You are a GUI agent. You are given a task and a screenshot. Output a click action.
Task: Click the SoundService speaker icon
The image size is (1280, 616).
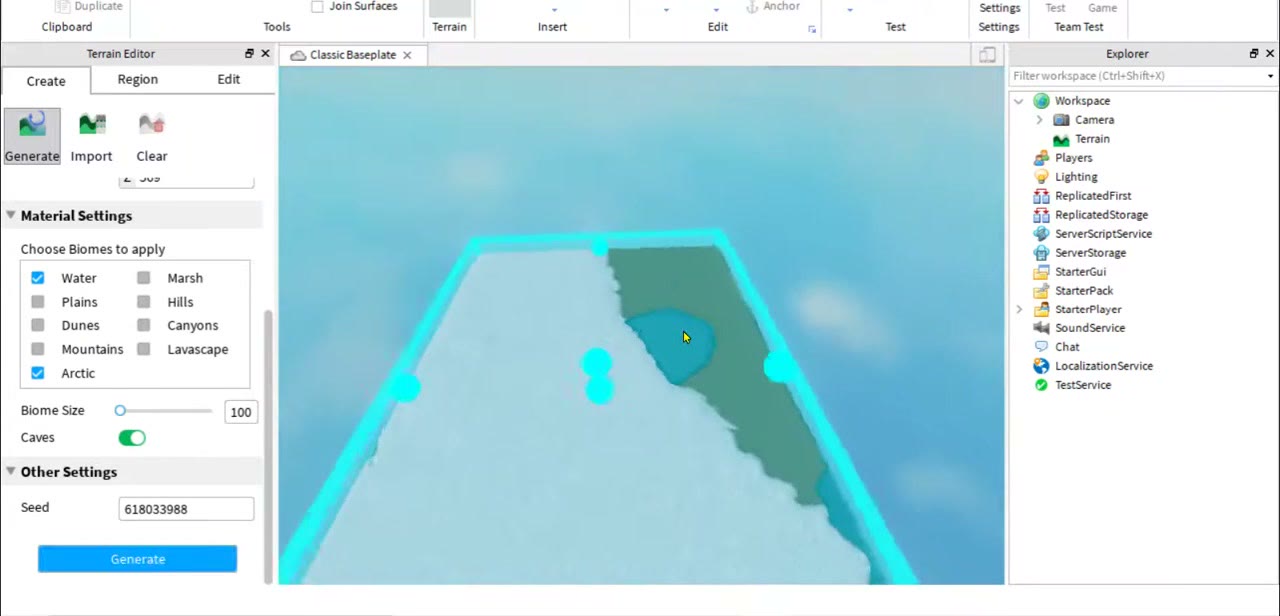pyautogui.click(x=1041, y=328)
